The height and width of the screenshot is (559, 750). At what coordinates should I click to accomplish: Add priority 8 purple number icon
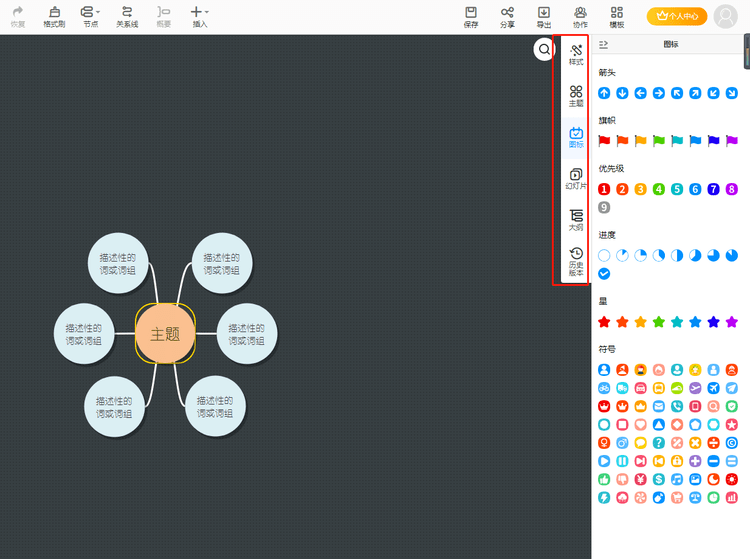click(x=732, y=189)
